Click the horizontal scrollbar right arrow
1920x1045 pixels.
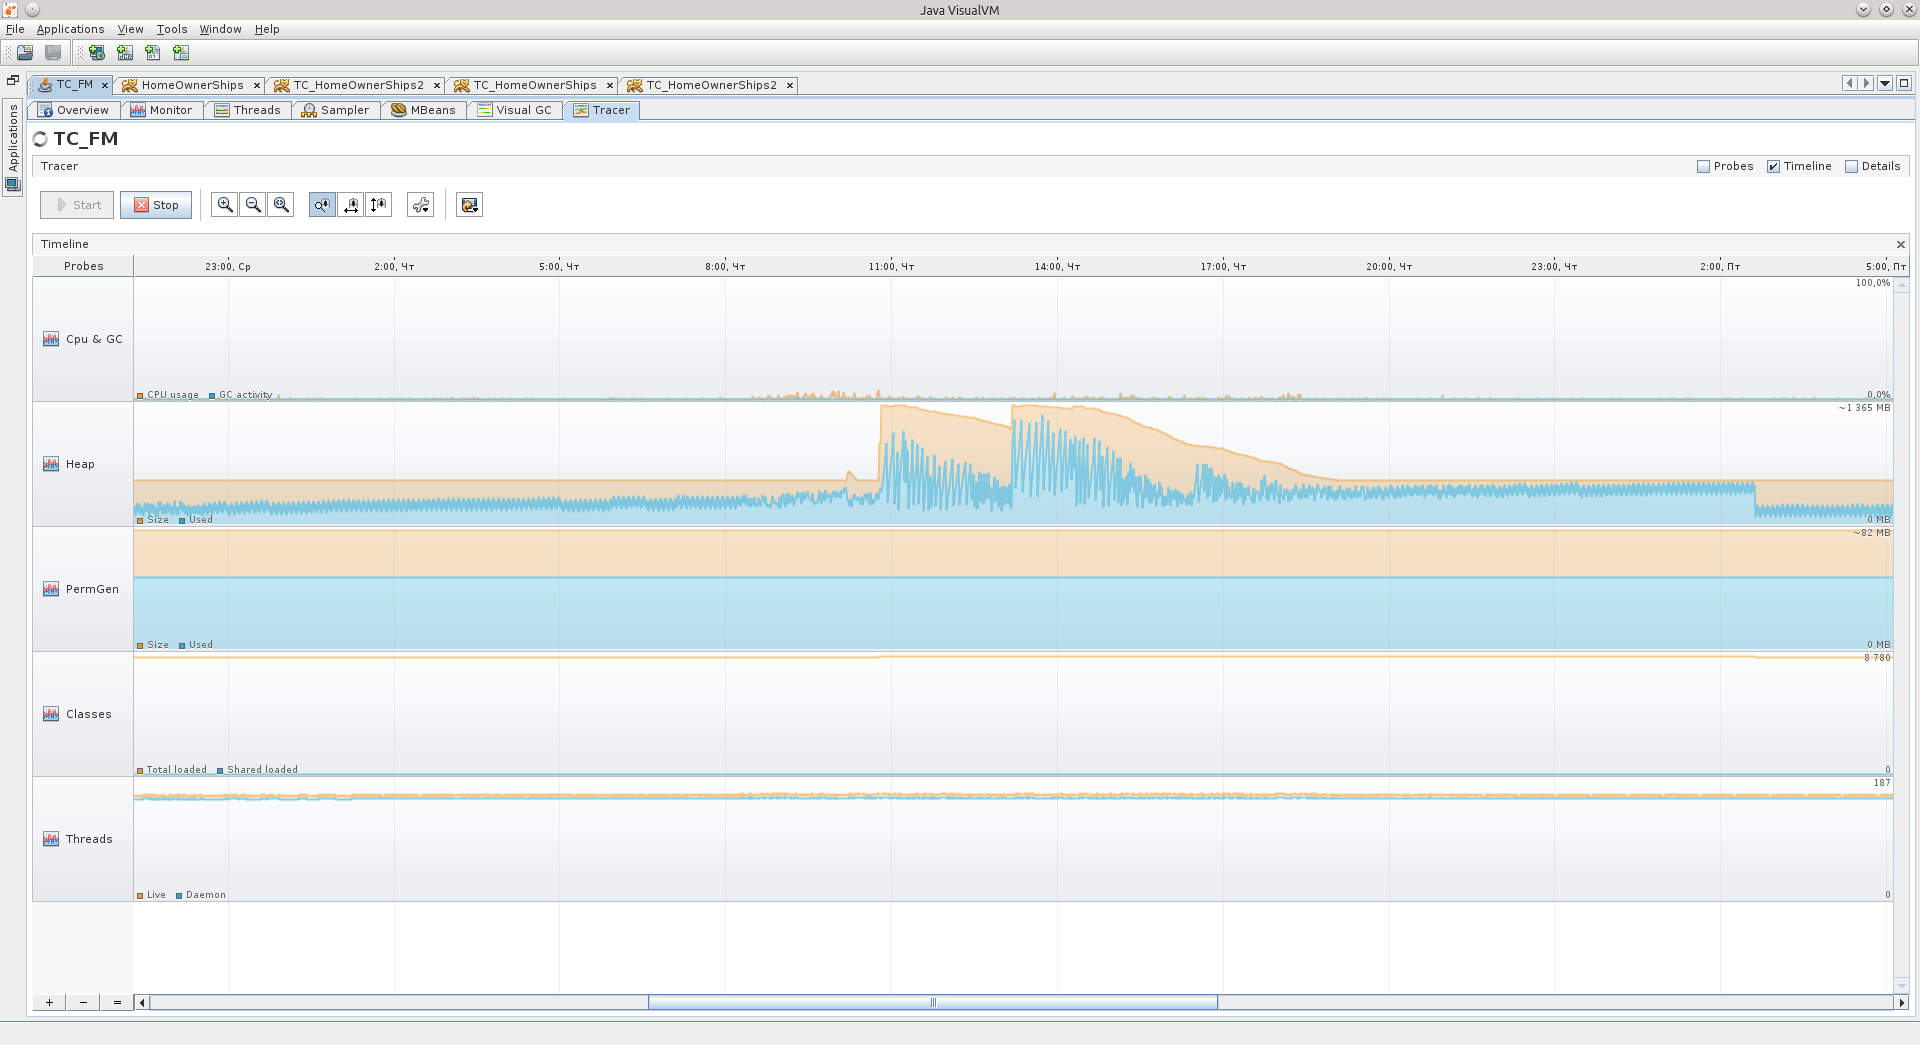1901,1002
